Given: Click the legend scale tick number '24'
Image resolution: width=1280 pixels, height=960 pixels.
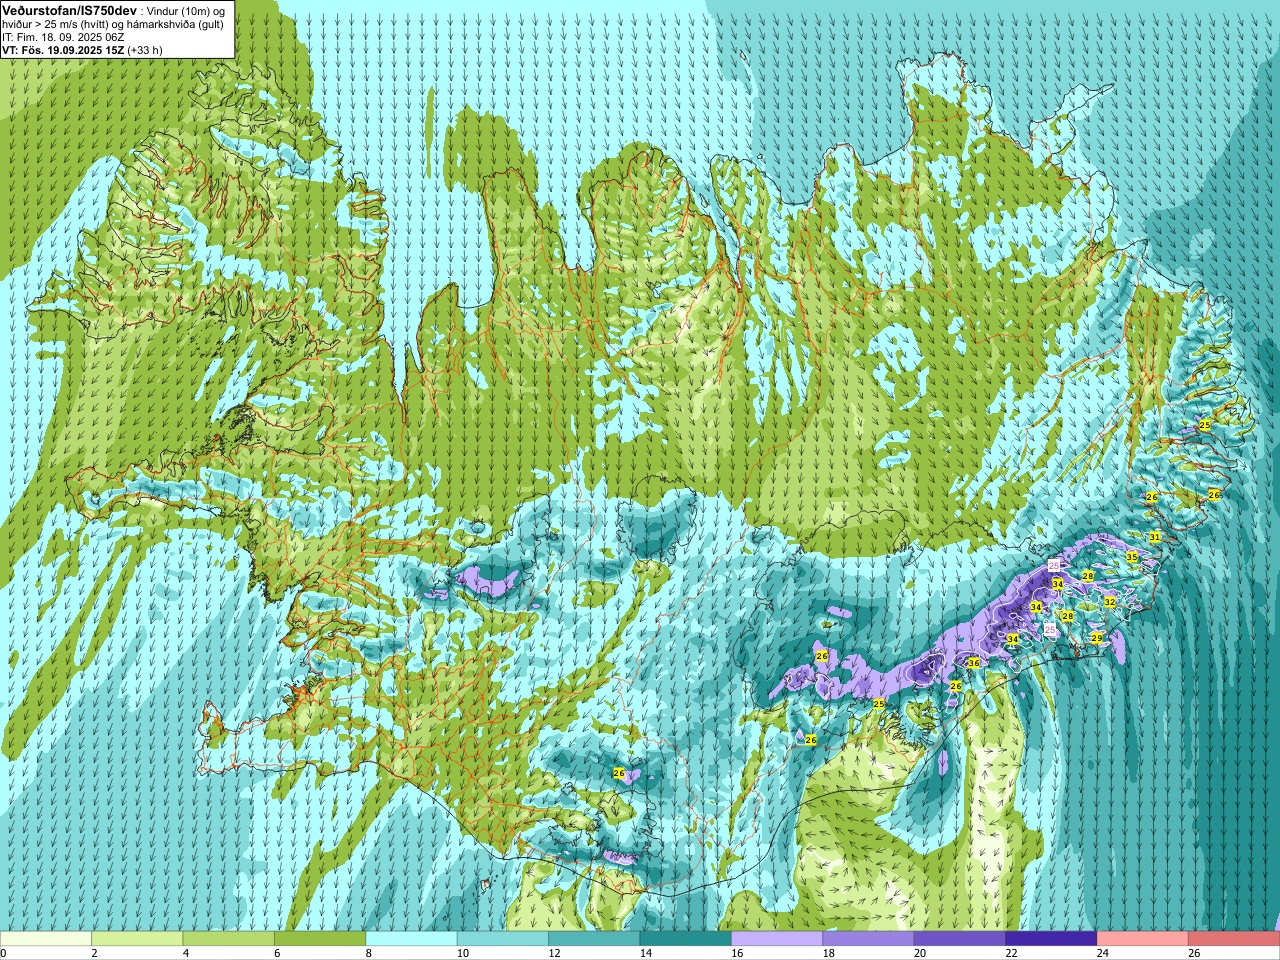Looking at the screenshot, I should coord(1103,954).
